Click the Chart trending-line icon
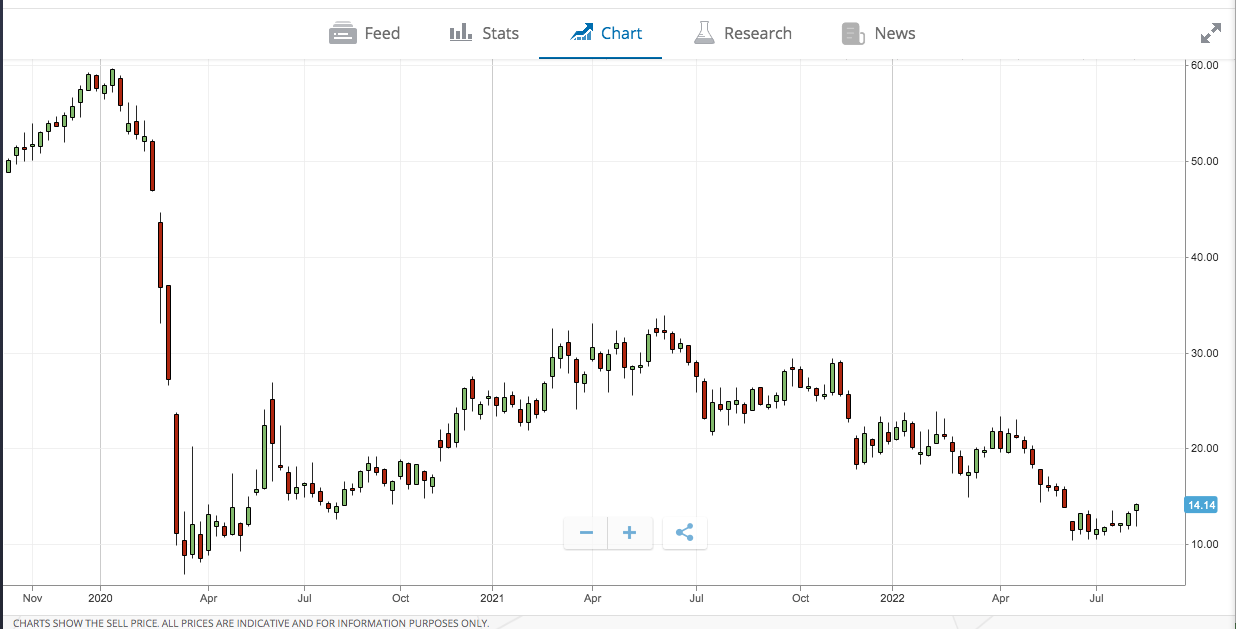 coord(582,32)
